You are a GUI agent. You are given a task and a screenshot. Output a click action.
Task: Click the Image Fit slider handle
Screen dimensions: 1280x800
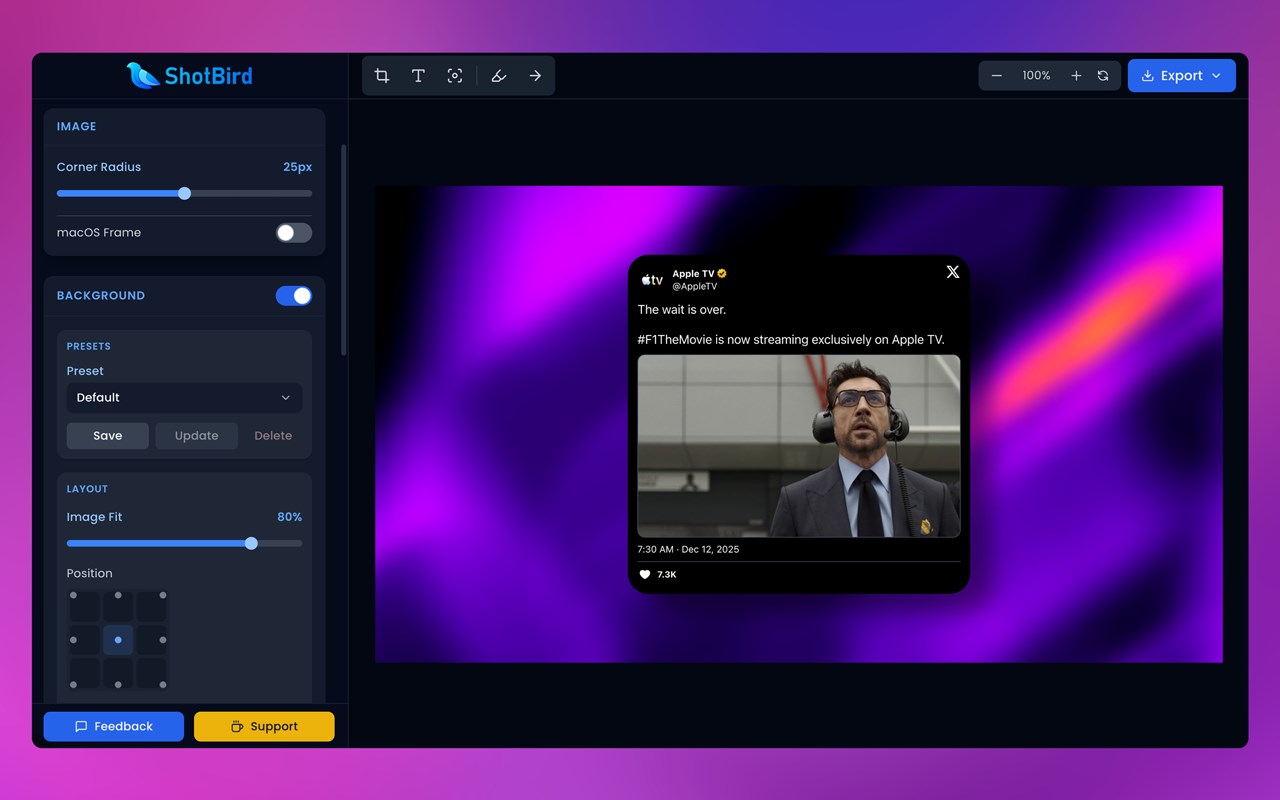click(x=252, y=544)
